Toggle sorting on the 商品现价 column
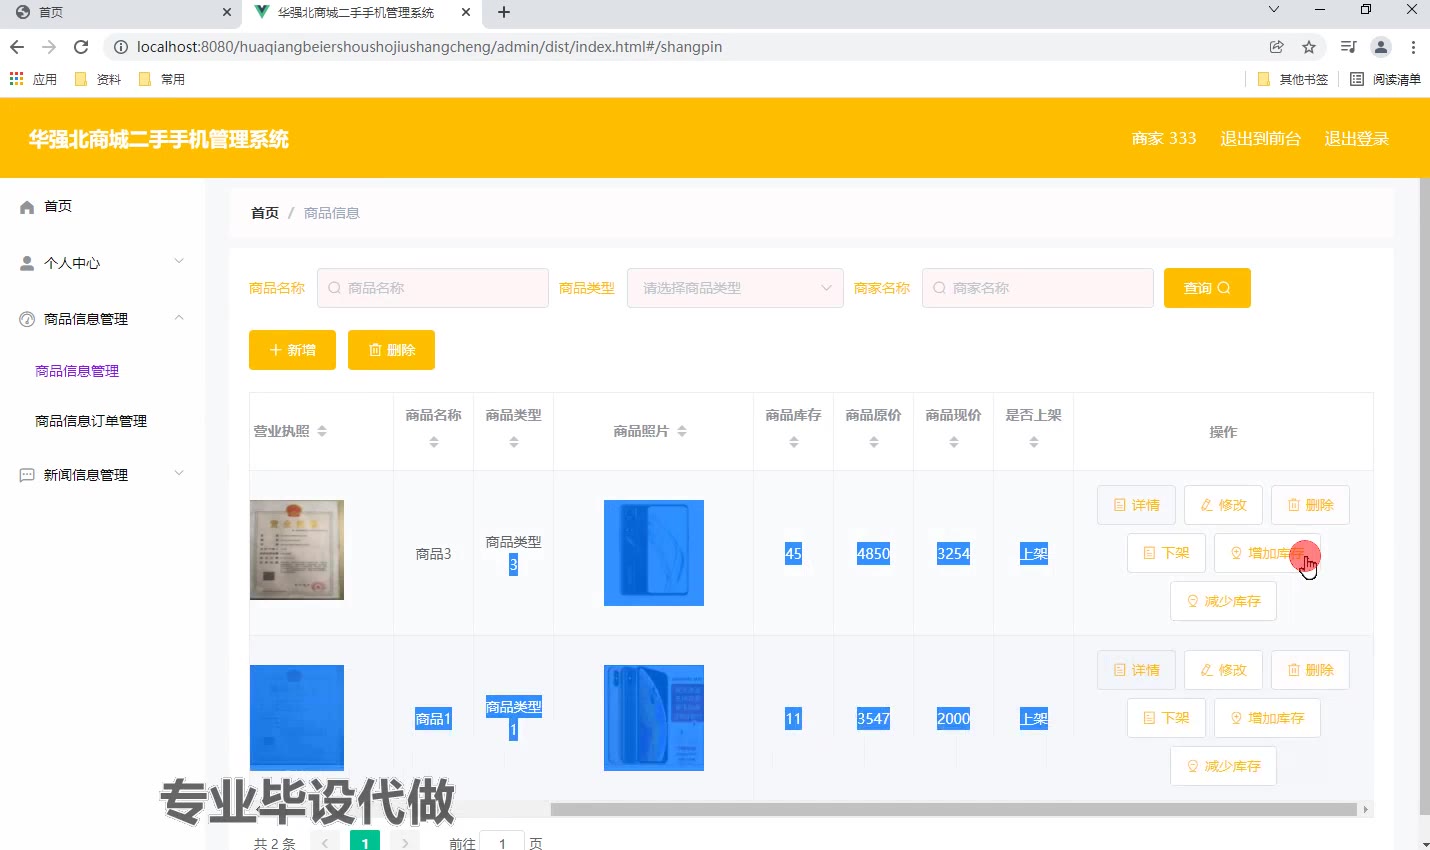This screenshot has height=850, width=1430. point(954,441)
